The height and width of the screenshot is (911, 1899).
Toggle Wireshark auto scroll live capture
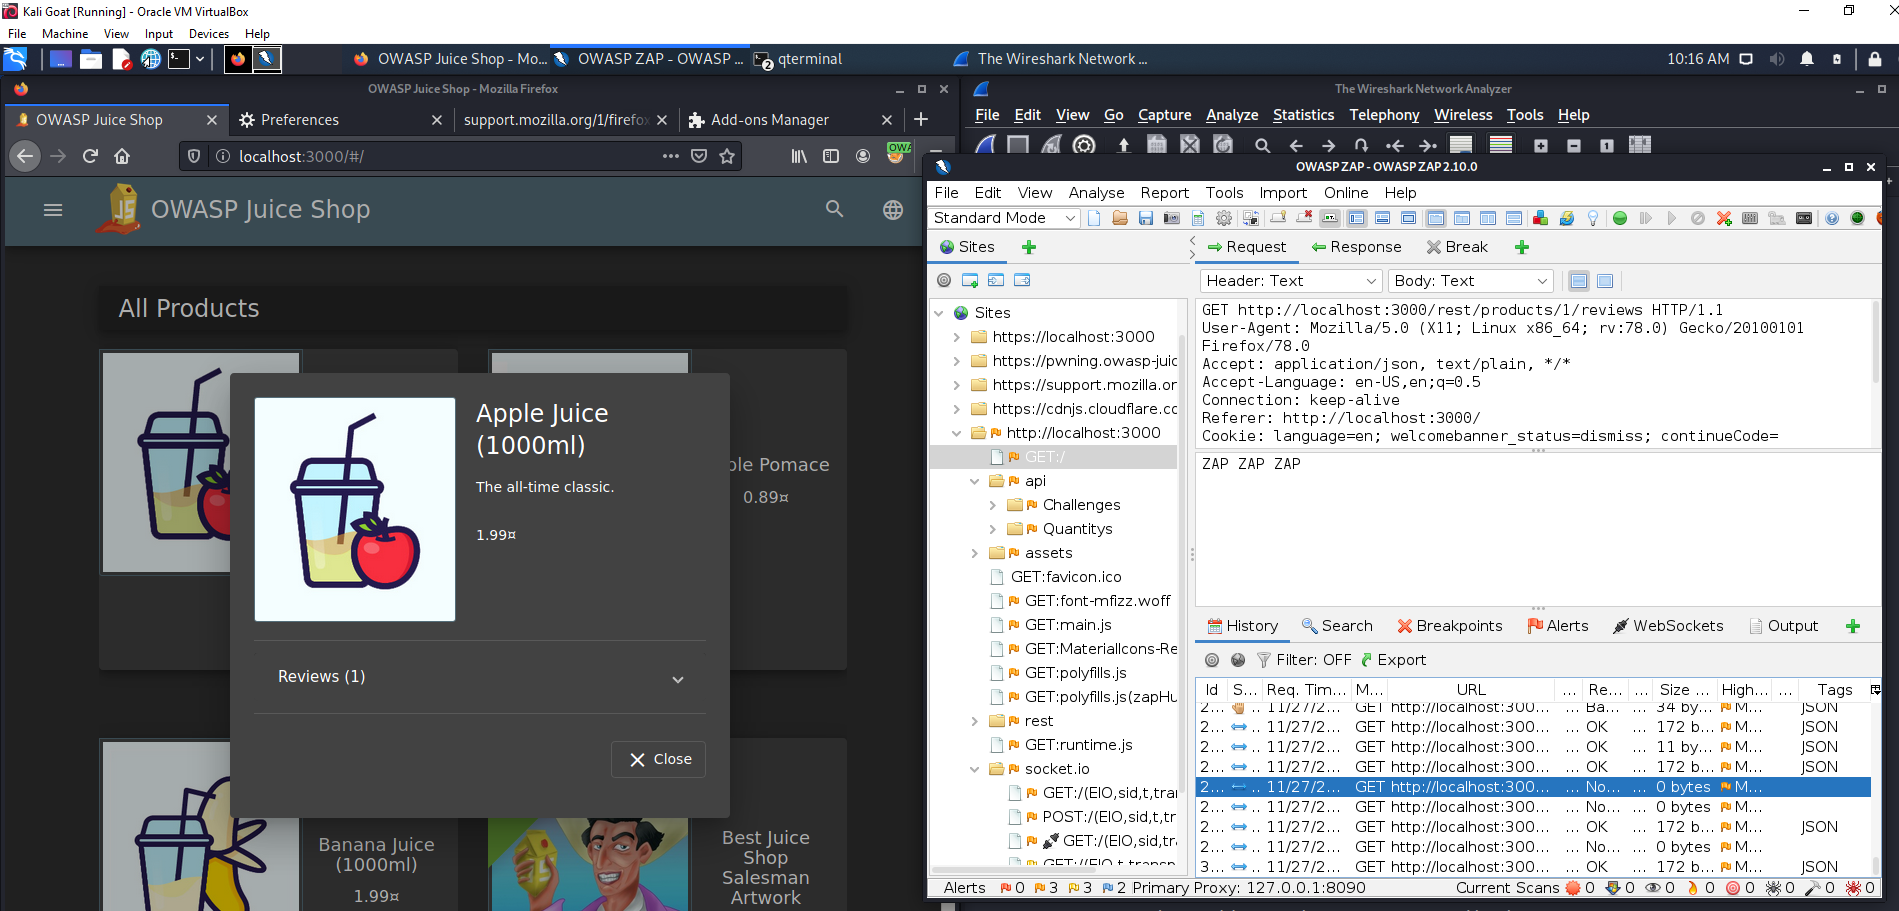coord(1461,145)
